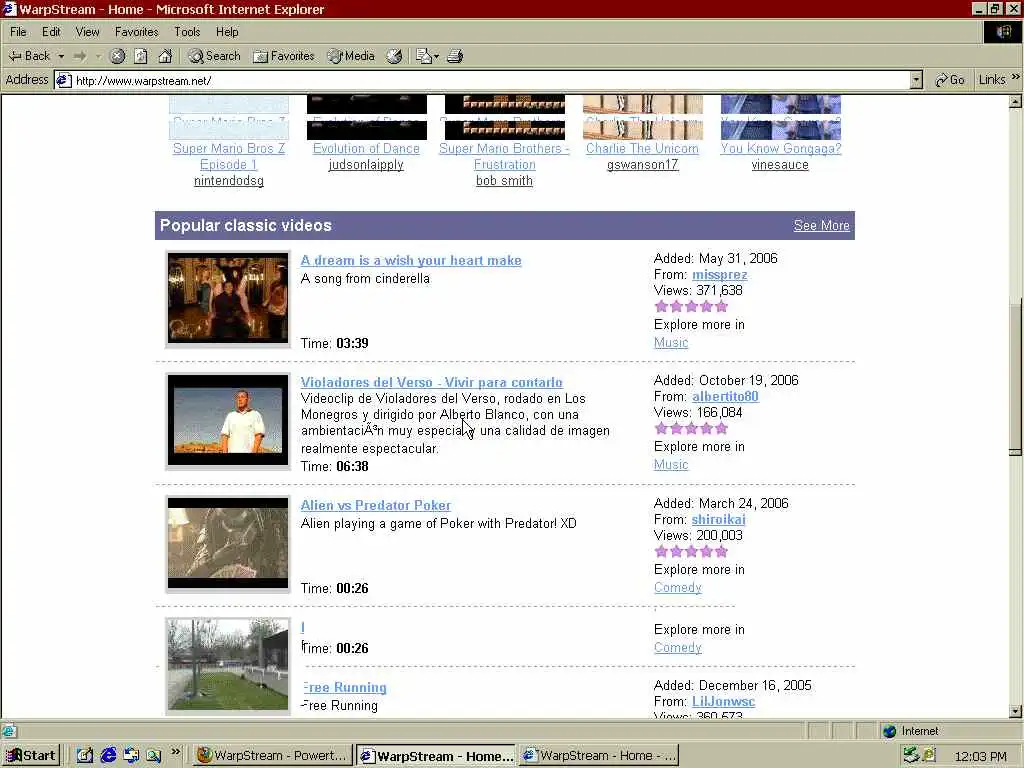Image resolution: width=1024 pixels, height=768 pixels.
Task: Click the History toolbar icon
Action: tap(394, 56)
